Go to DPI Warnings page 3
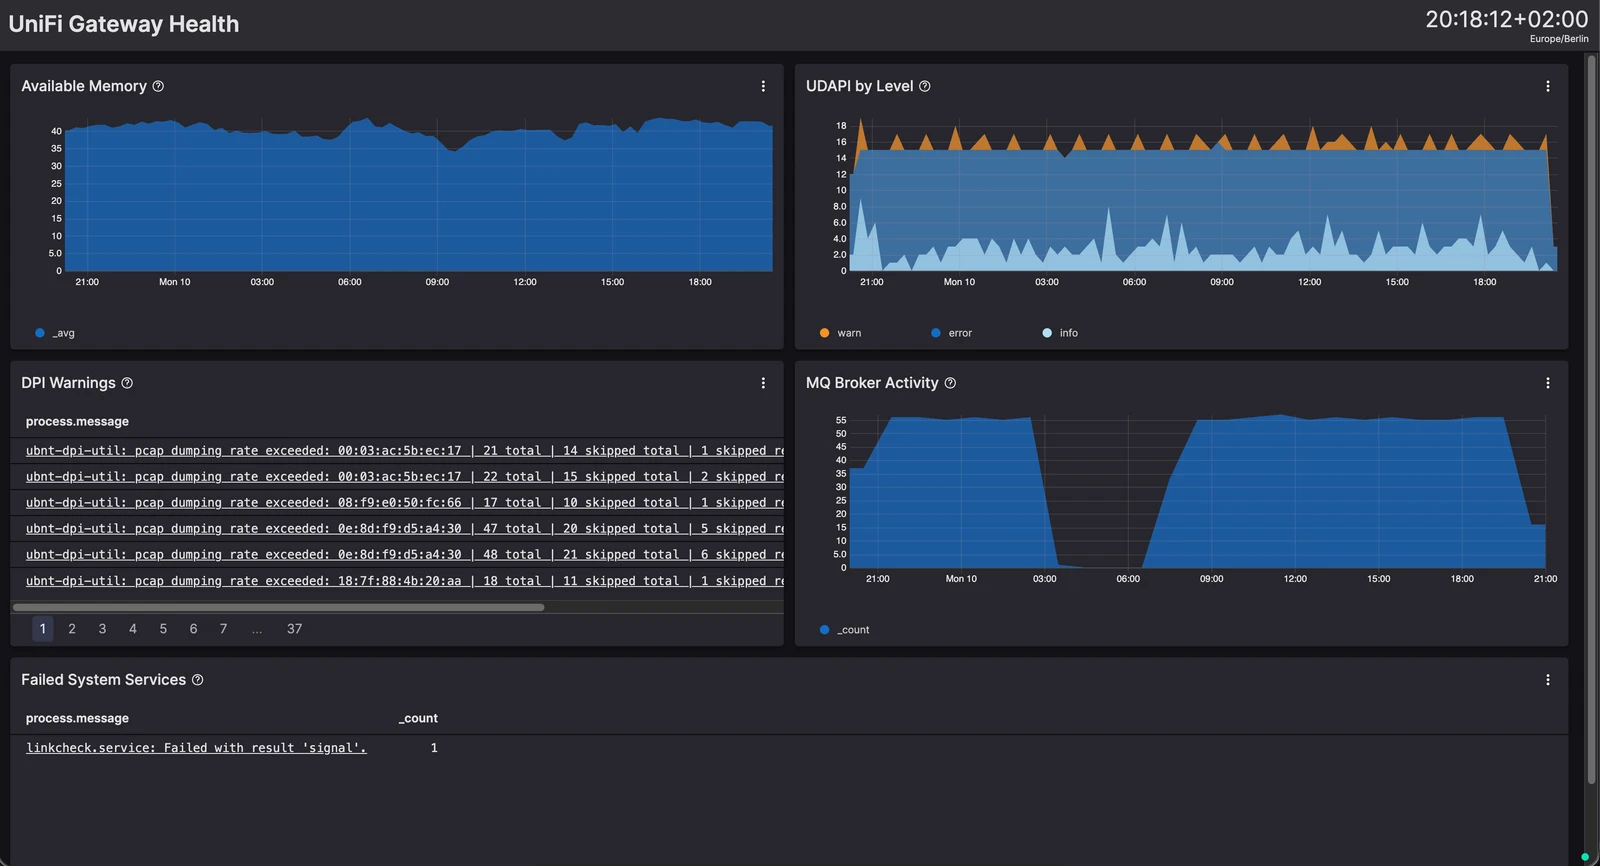 102,629
